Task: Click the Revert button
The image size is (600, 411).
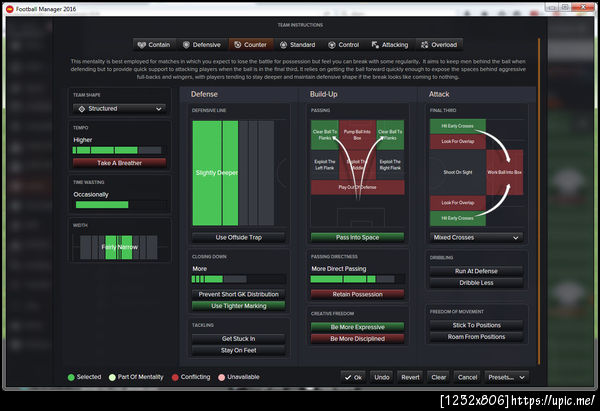Action: [x=410, y=377]
